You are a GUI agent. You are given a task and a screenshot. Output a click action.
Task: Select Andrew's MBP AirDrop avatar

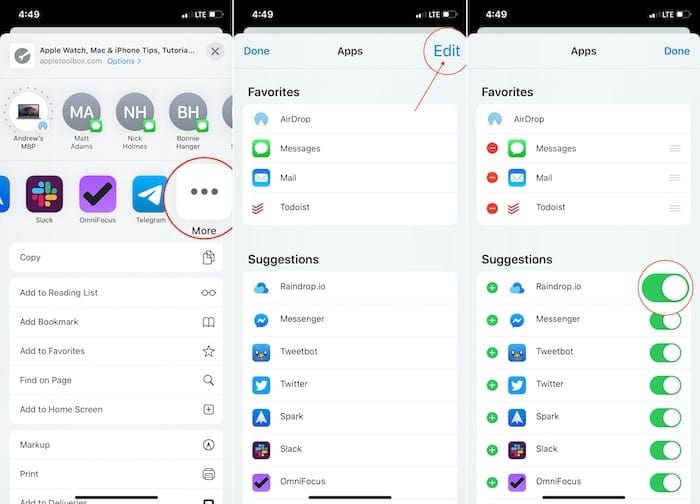(x=28, y=112)
